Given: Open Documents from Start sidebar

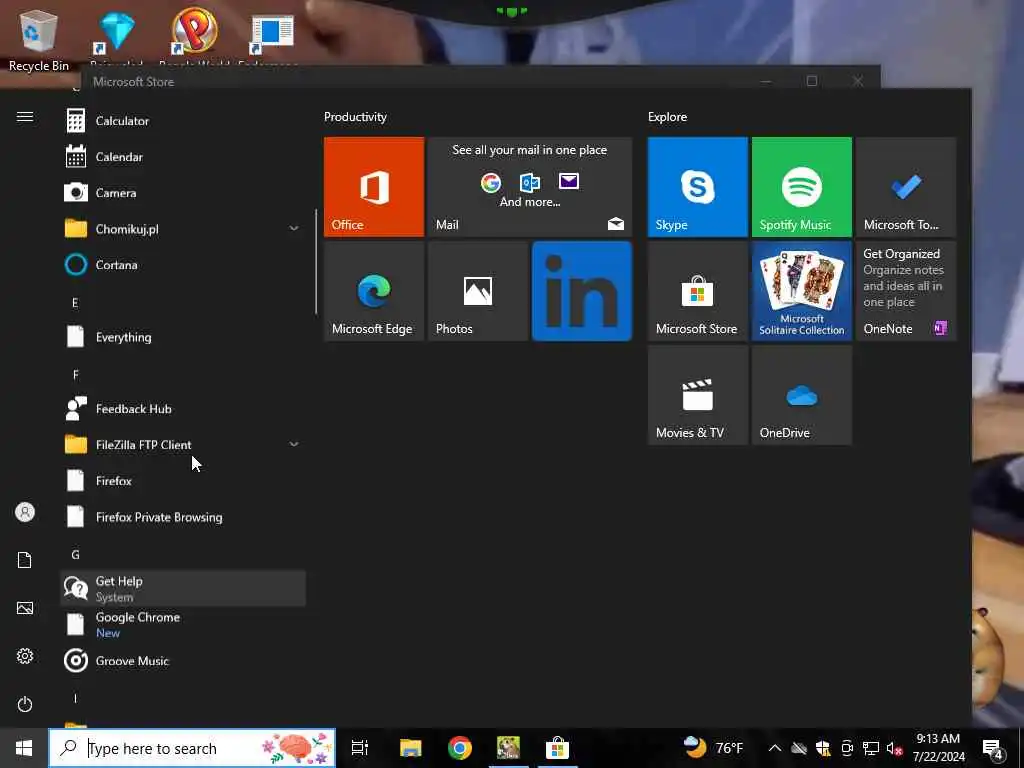Looking at the screenshot, I should coord(25,560).
